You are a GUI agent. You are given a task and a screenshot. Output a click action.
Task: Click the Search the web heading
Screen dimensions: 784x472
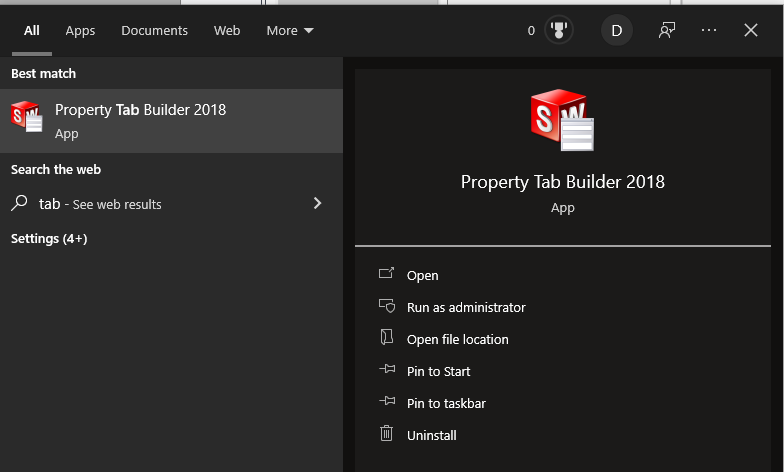coord(56,170)
